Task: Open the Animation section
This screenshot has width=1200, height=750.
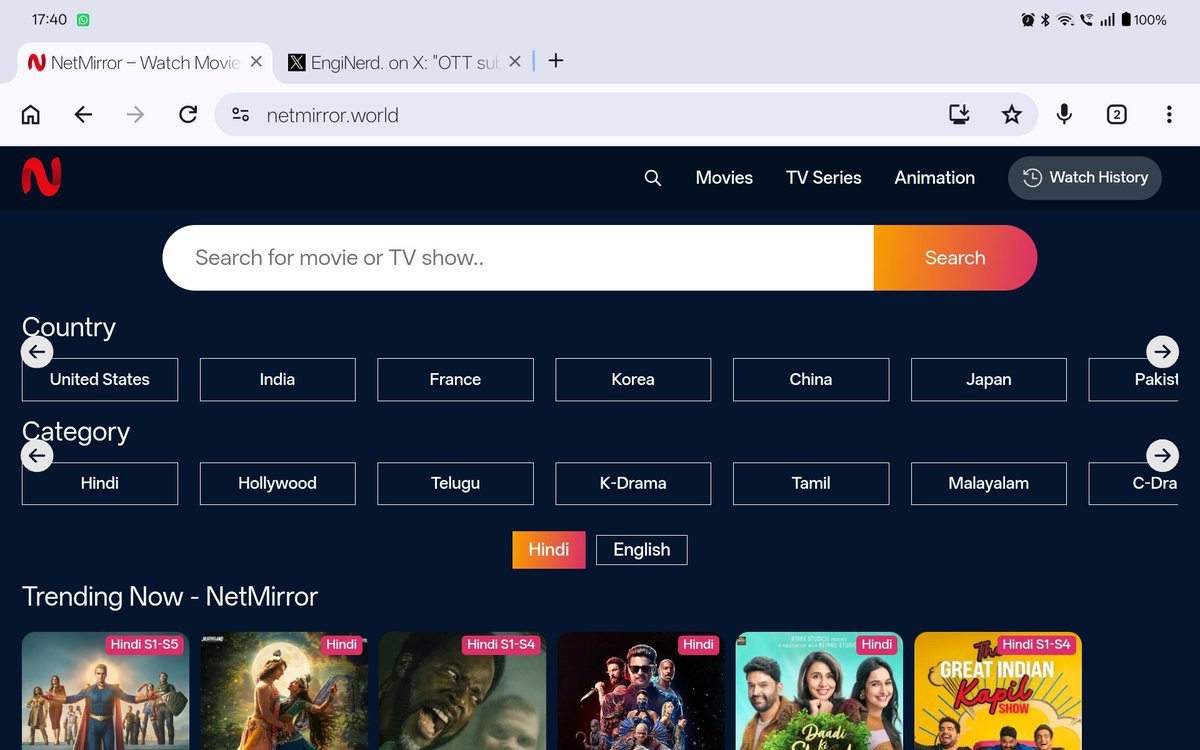Action: [935, 178]
